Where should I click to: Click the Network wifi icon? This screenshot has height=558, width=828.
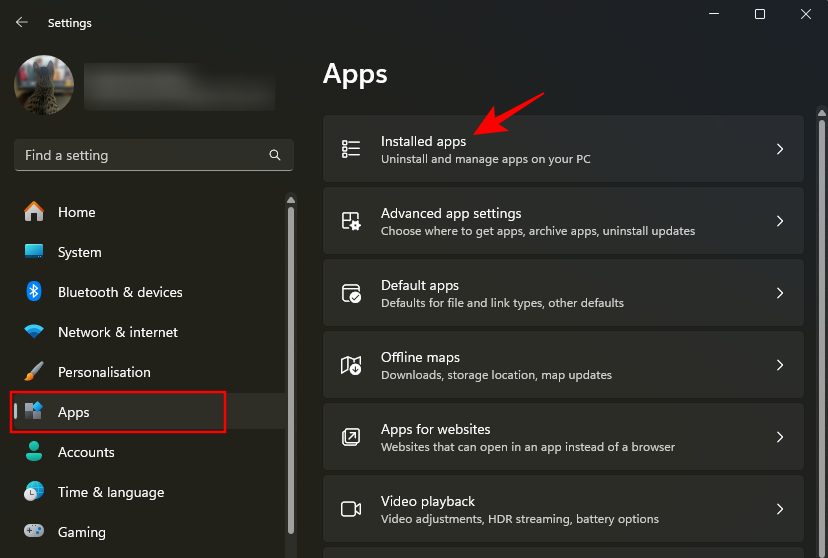(x=34, y=332)
